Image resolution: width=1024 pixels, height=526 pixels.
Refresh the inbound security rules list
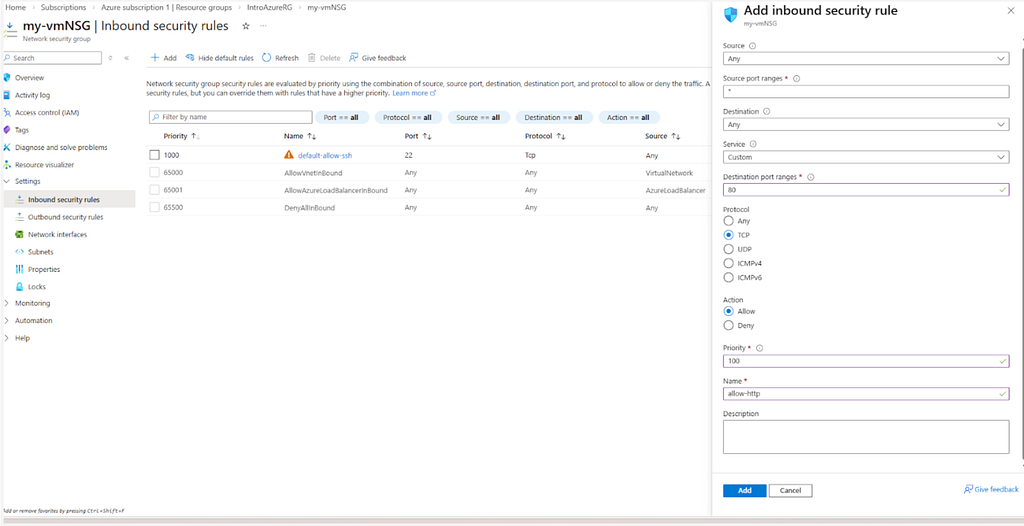pyautogui.click(x=280, y=58)
